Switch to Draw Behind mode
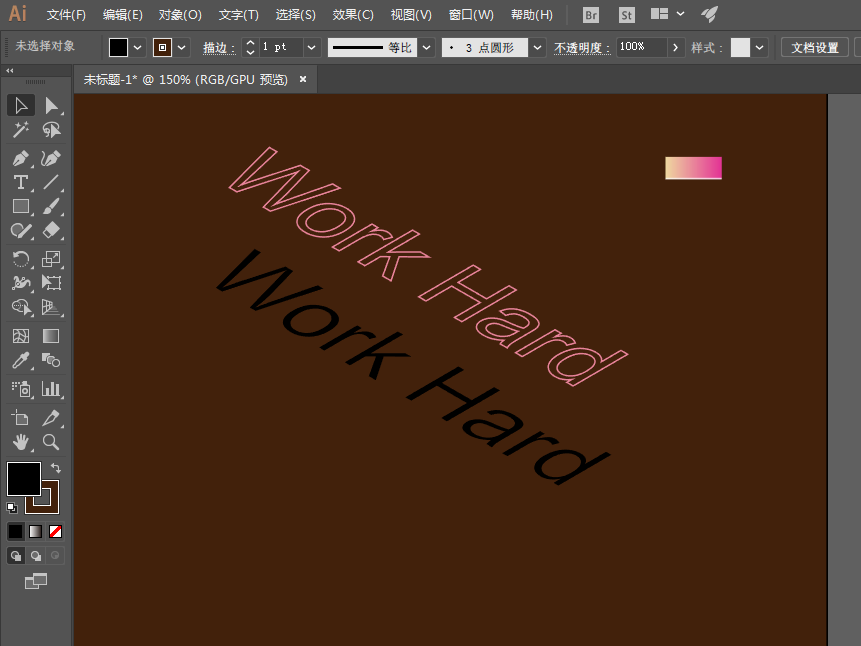The width and height of the screenshot is (861, 646). pyautogui.click(x=36, y=555)
